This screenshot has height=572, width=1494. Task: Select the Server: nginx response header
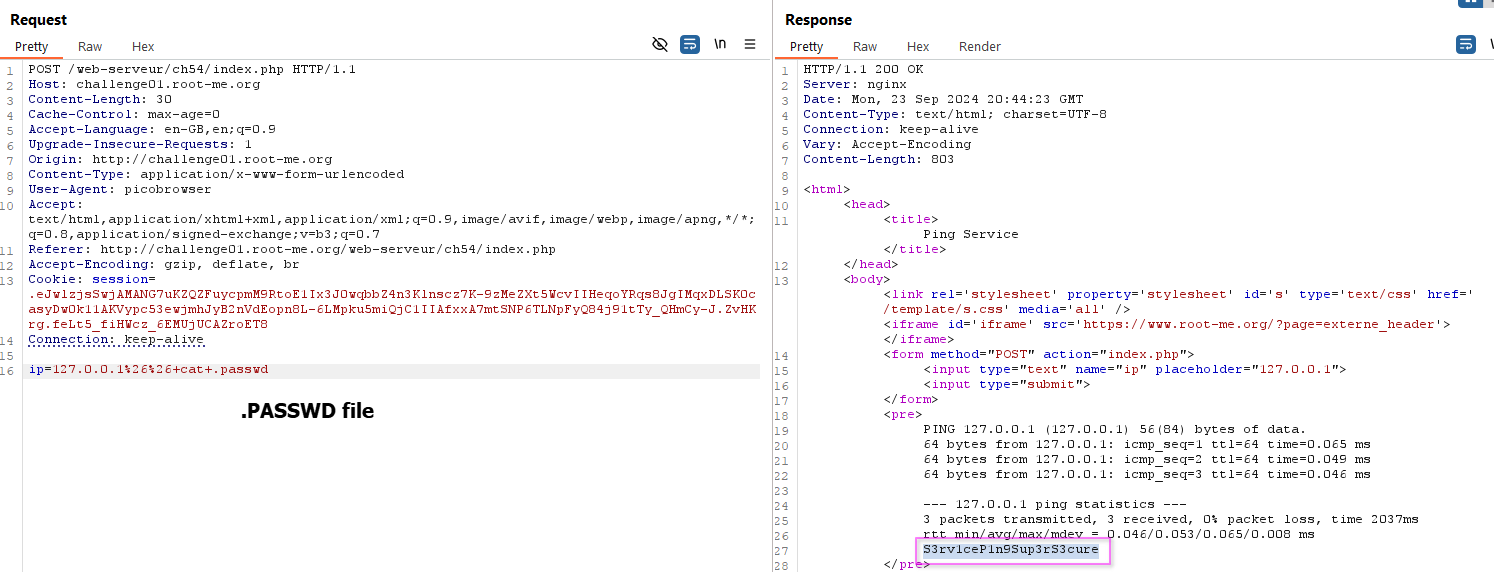(855, 84)
